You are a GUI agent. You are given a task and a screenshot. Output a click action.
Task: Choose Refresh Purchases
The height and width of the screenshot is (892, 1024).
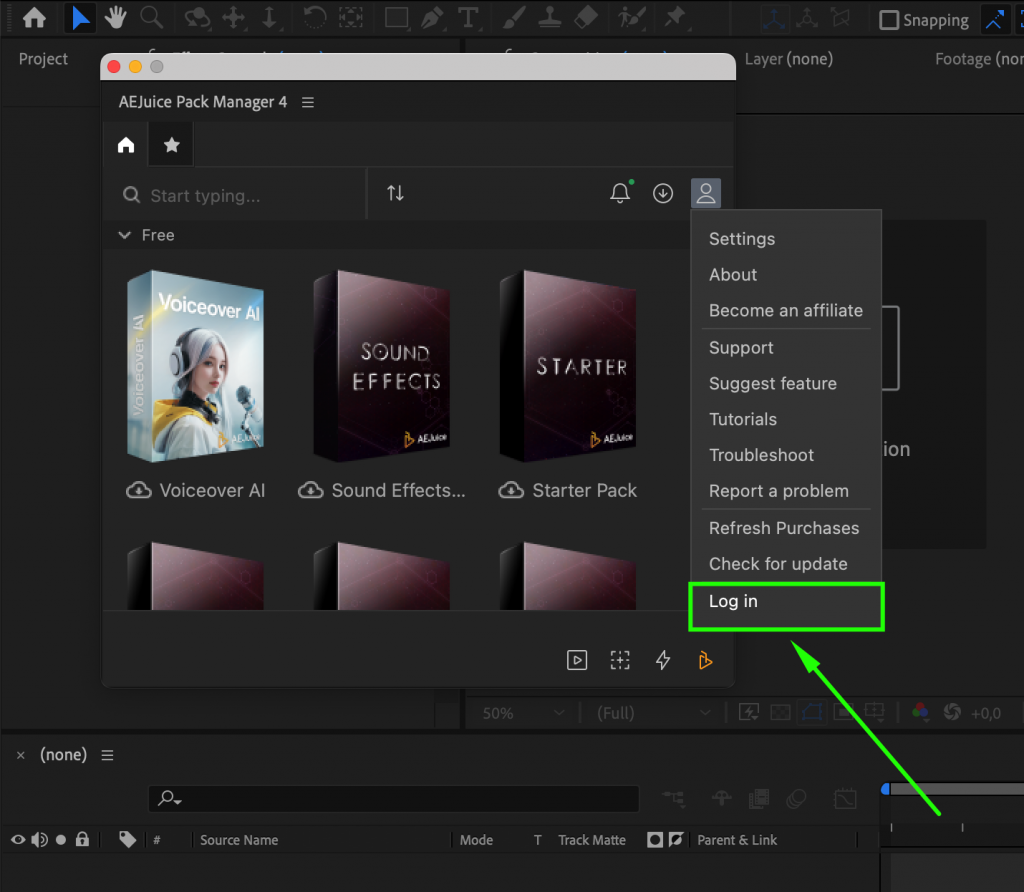click(784, 528)
